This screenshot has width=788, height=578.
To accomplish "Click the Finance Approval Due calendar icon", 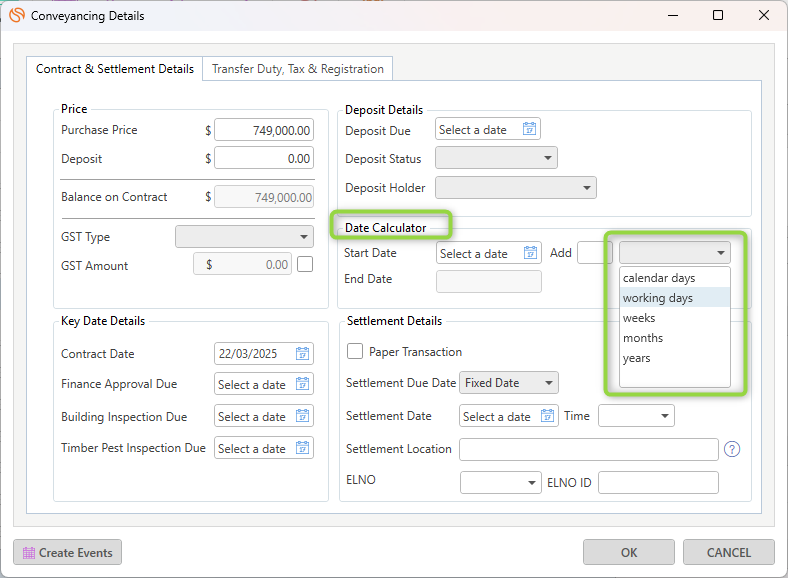I will (x=302, y=384).
